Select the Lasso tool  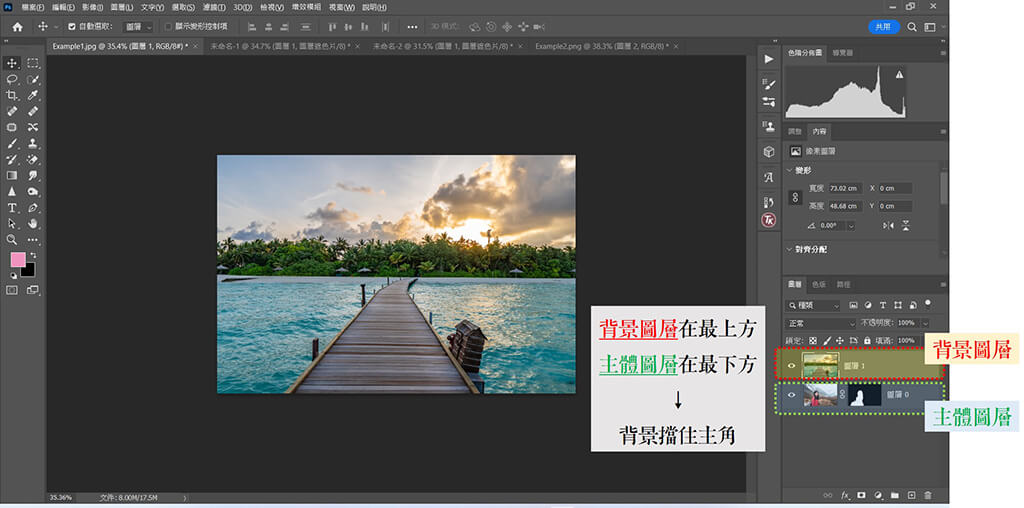point(12,80)
